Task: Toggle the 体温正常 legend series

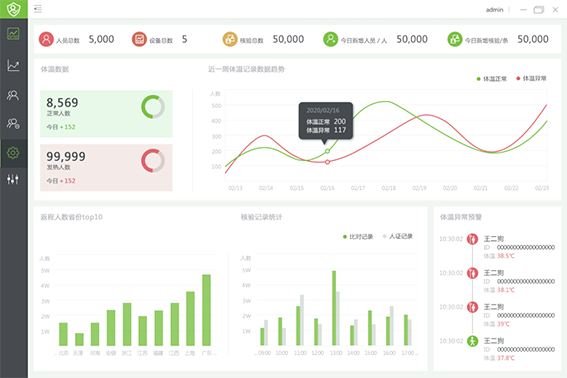Action: click(491, 79)
